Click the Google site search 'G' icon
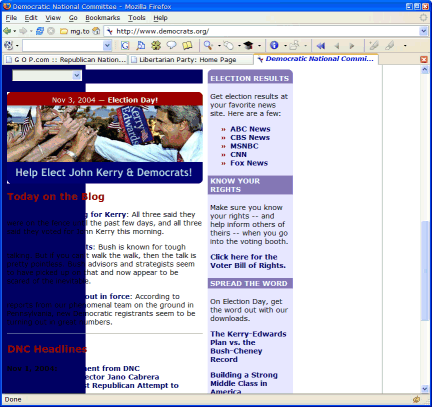Screen dimensions: 432x407 tap(125, 45)
